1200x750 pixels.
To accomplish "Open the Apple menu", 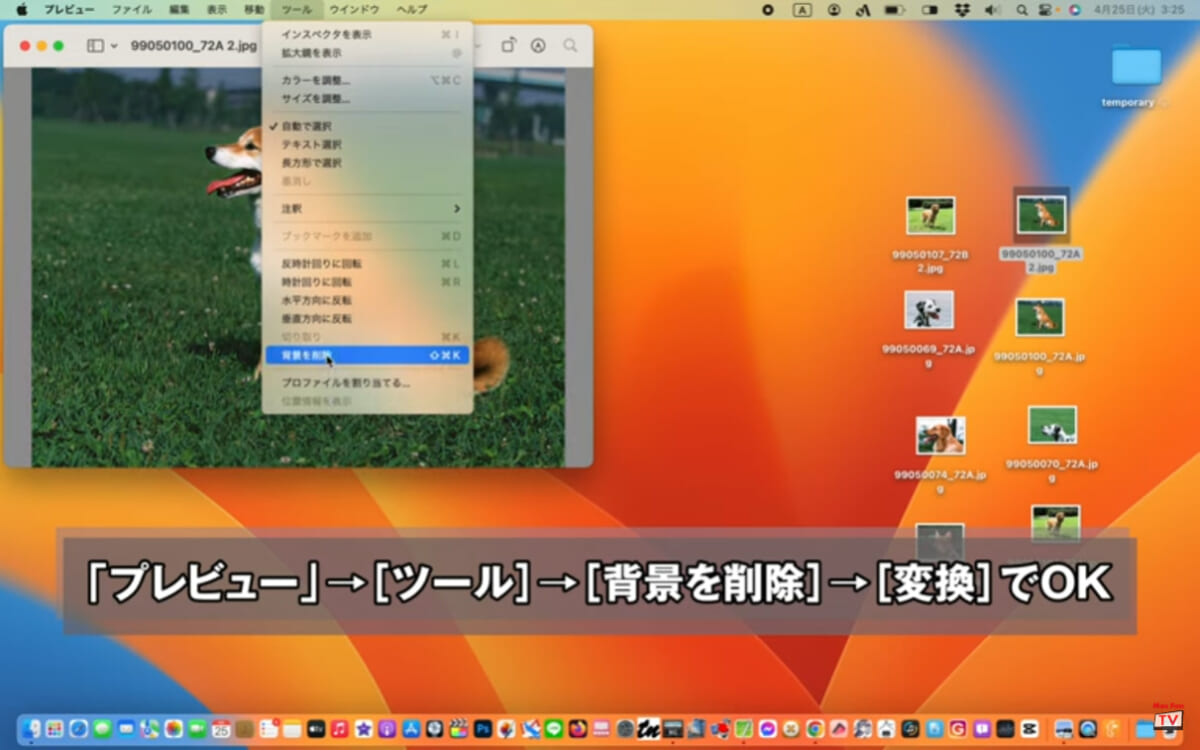I will (21, 9).
